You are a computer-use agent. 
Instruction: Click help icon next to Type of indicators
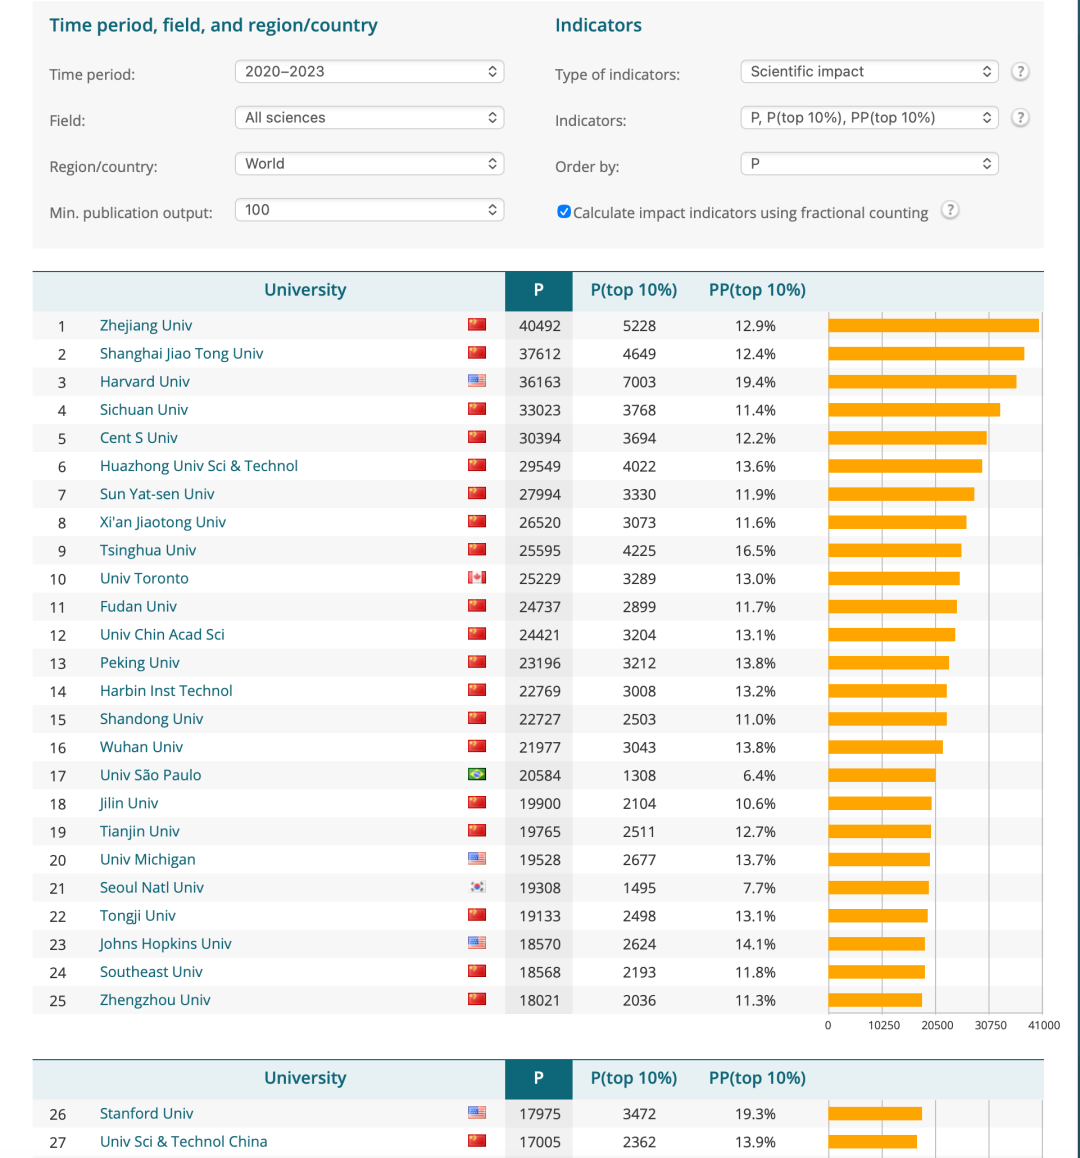pos(1020,72)
